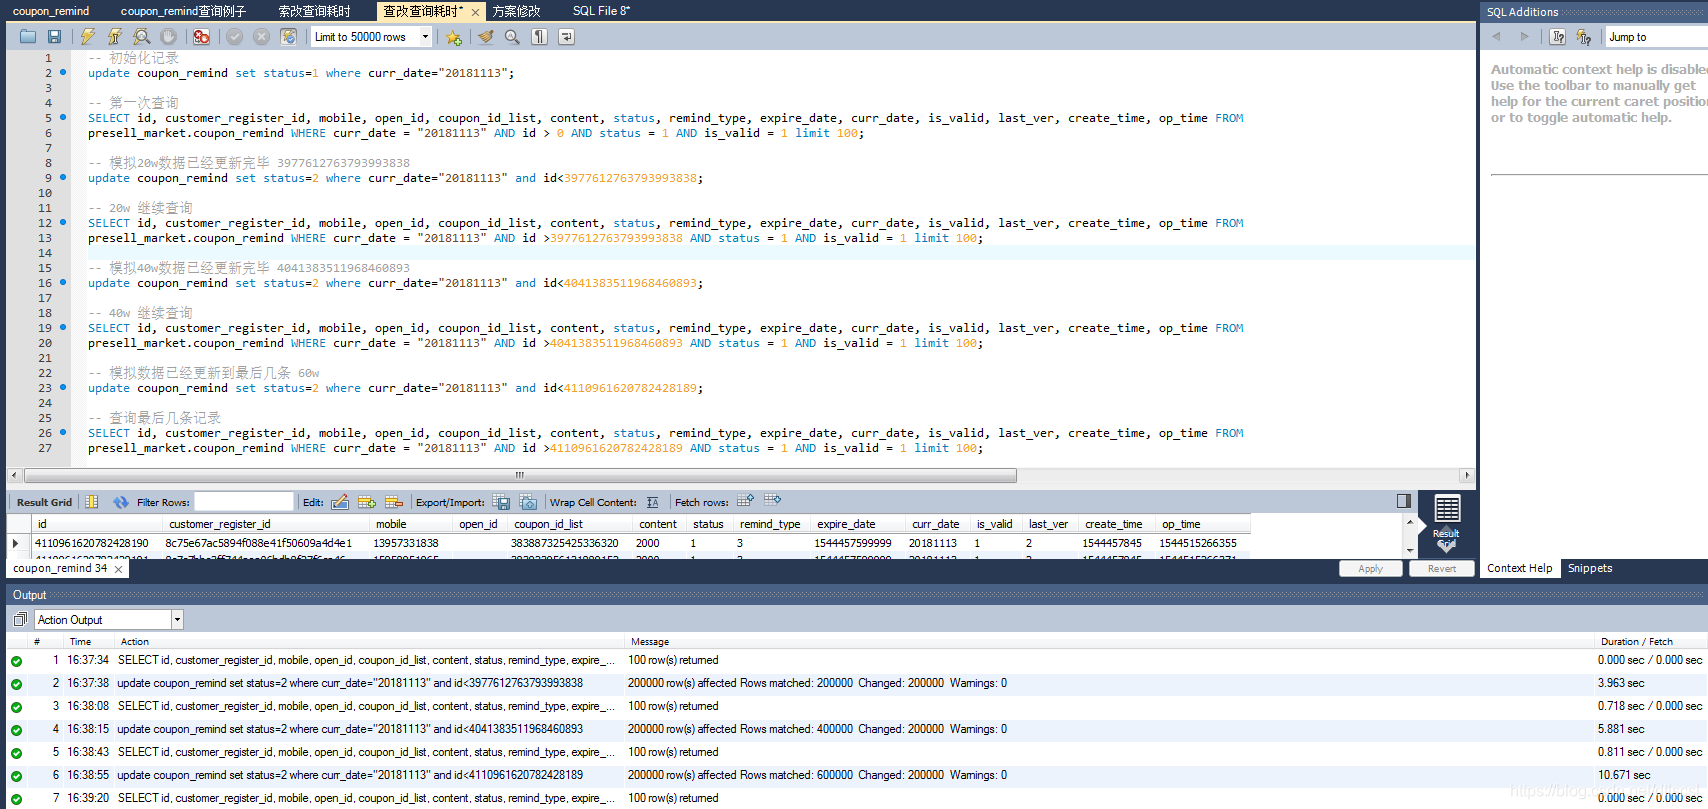Open the Snippets tab
Viewport: 1708px width, 809px height.
1589,568
